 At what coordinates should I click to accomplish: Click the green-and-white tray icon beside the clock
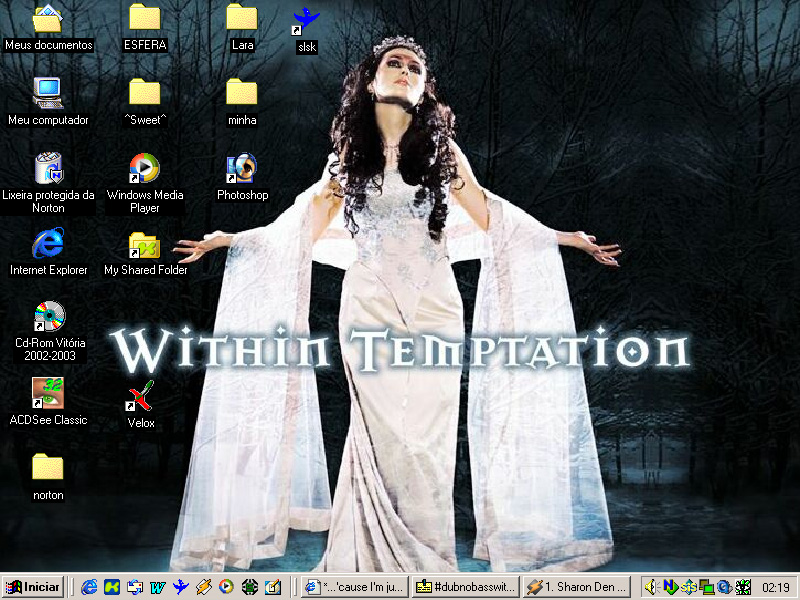(x=743, y=588)
